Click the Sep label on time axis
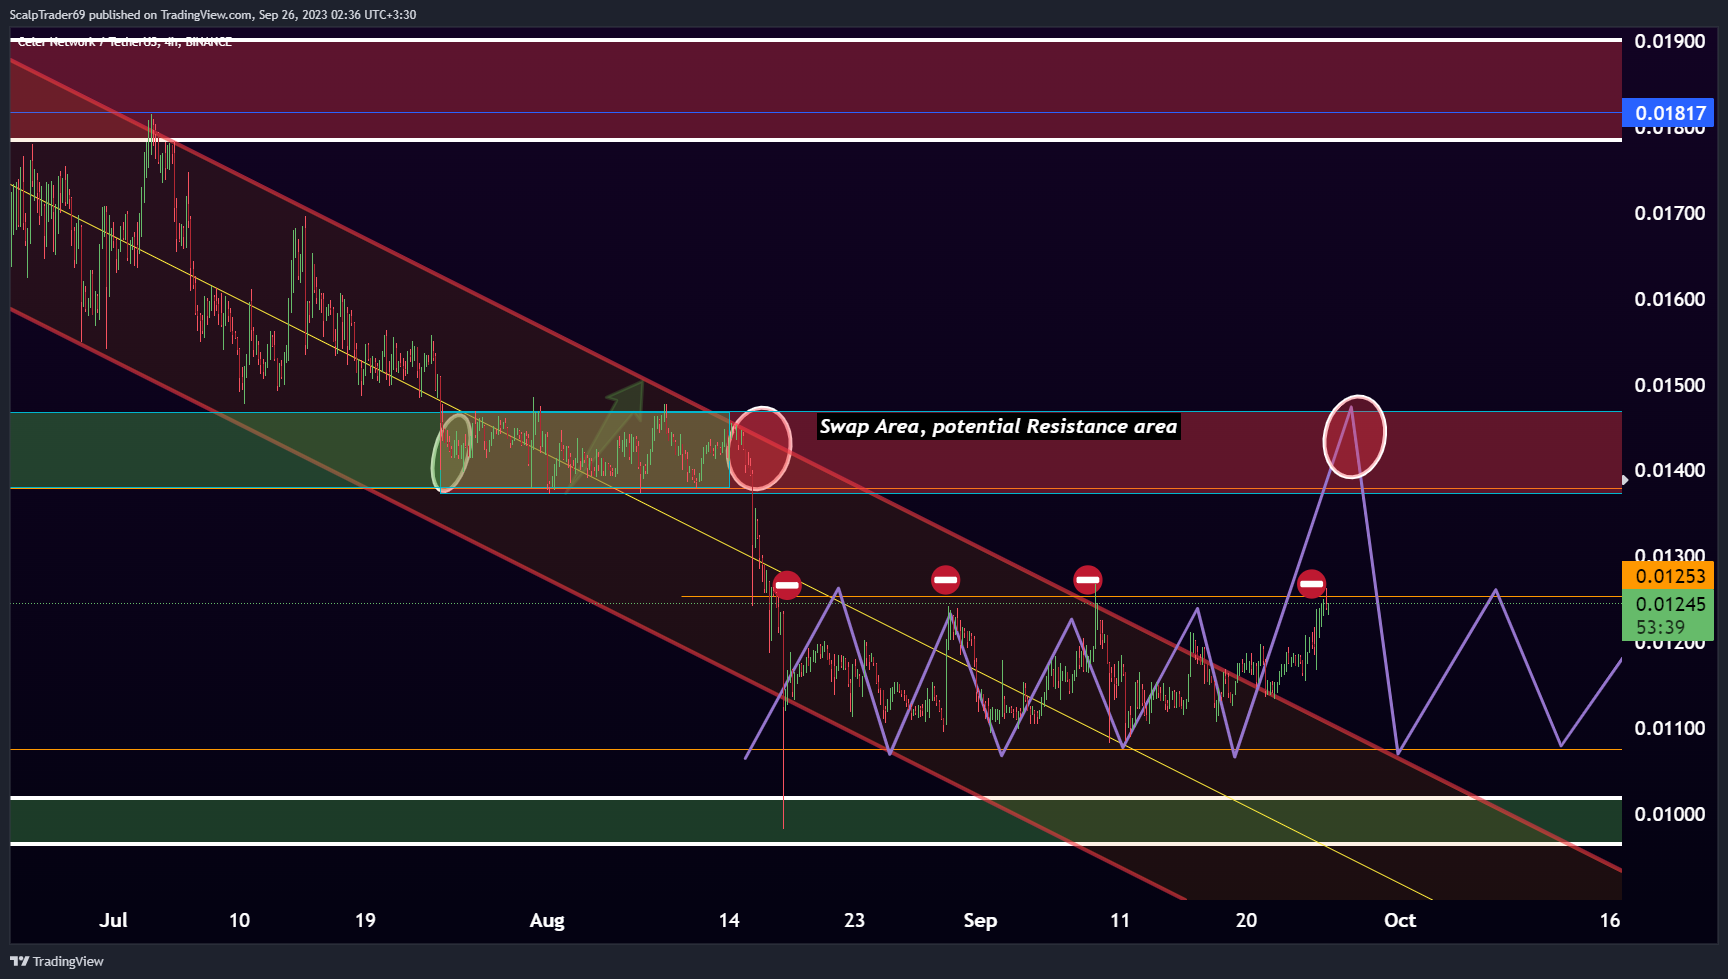Screen dimensions: 1728x979 980,920
